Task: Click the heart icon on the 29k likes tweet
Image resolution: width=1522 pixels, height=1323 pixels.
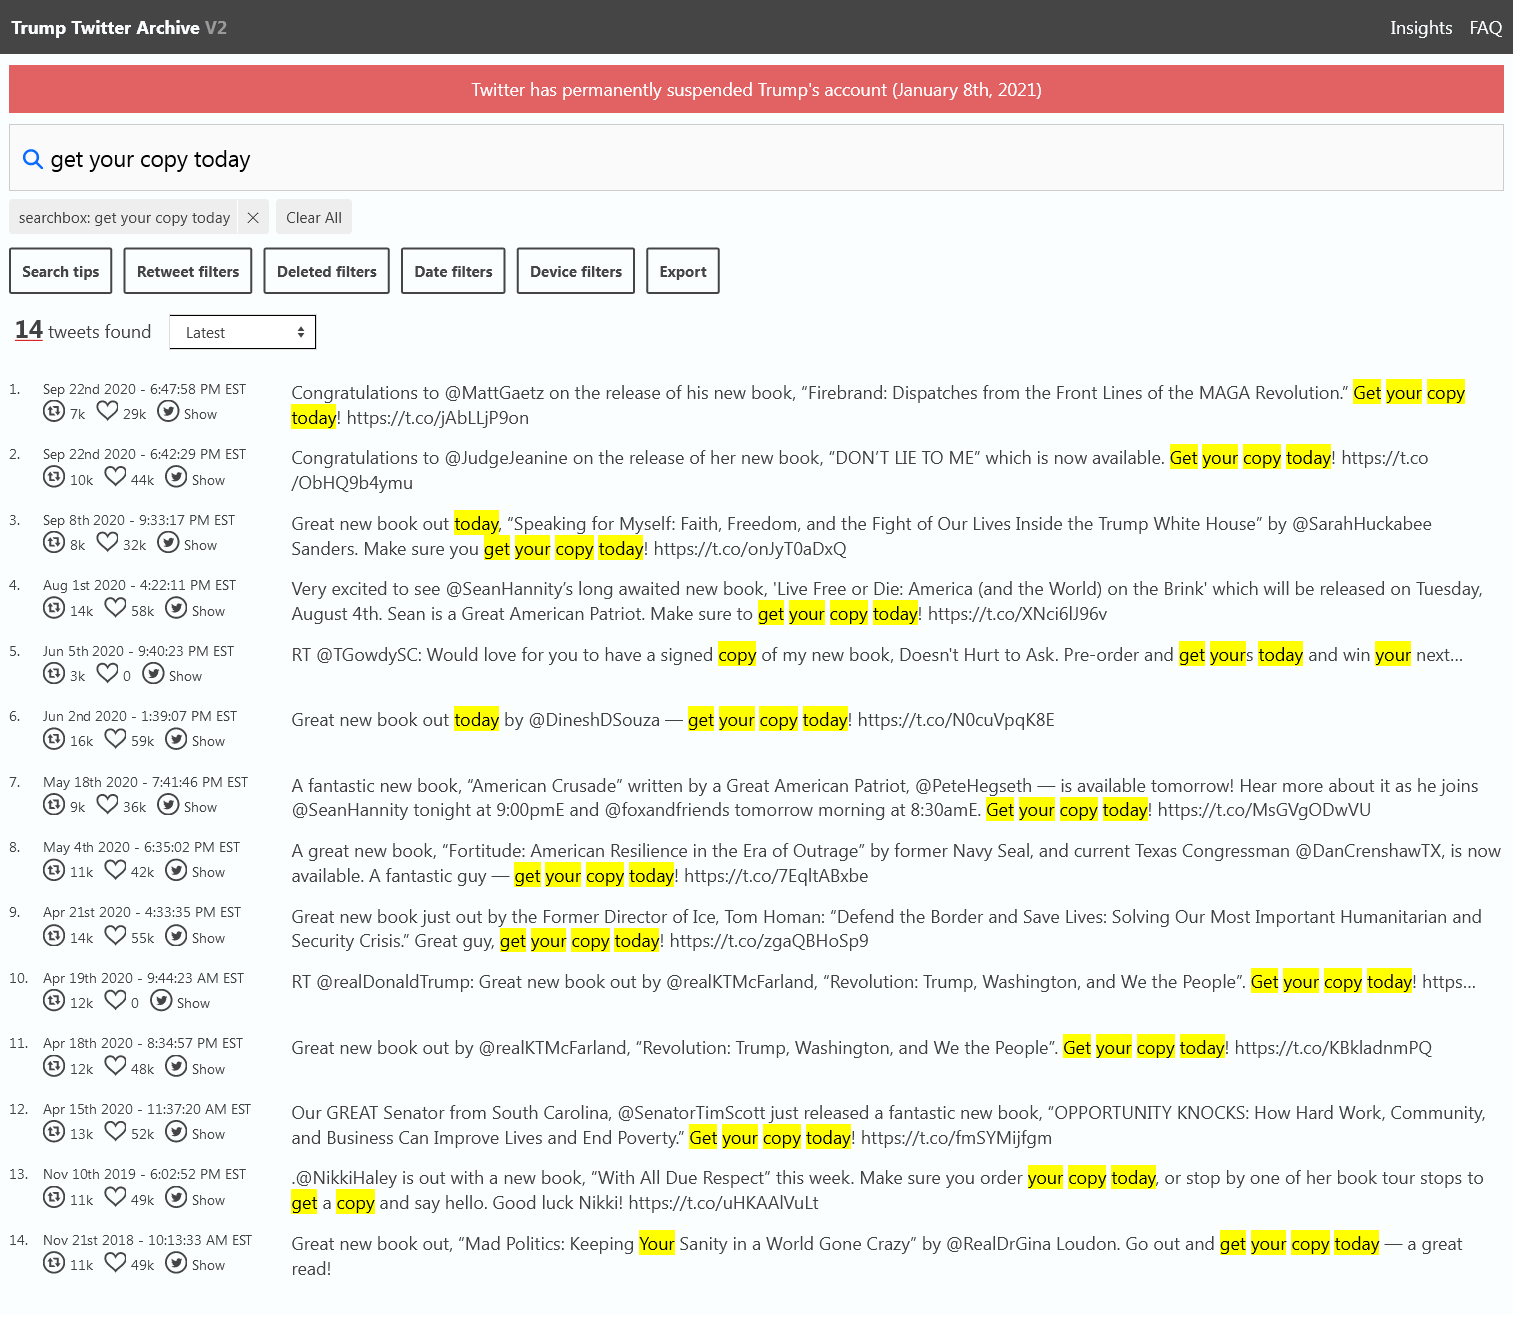Action: tap(107, 411)
